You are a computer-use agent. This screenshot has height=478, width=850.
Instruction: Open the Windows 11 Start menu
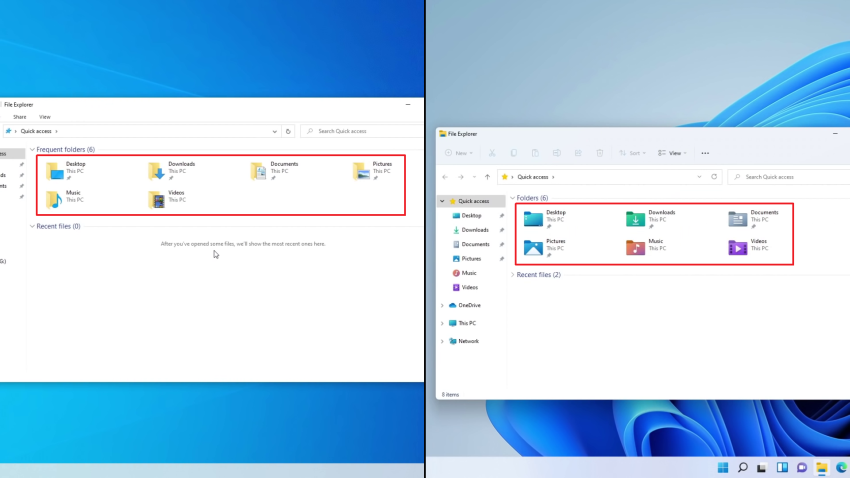pos(723,467)
